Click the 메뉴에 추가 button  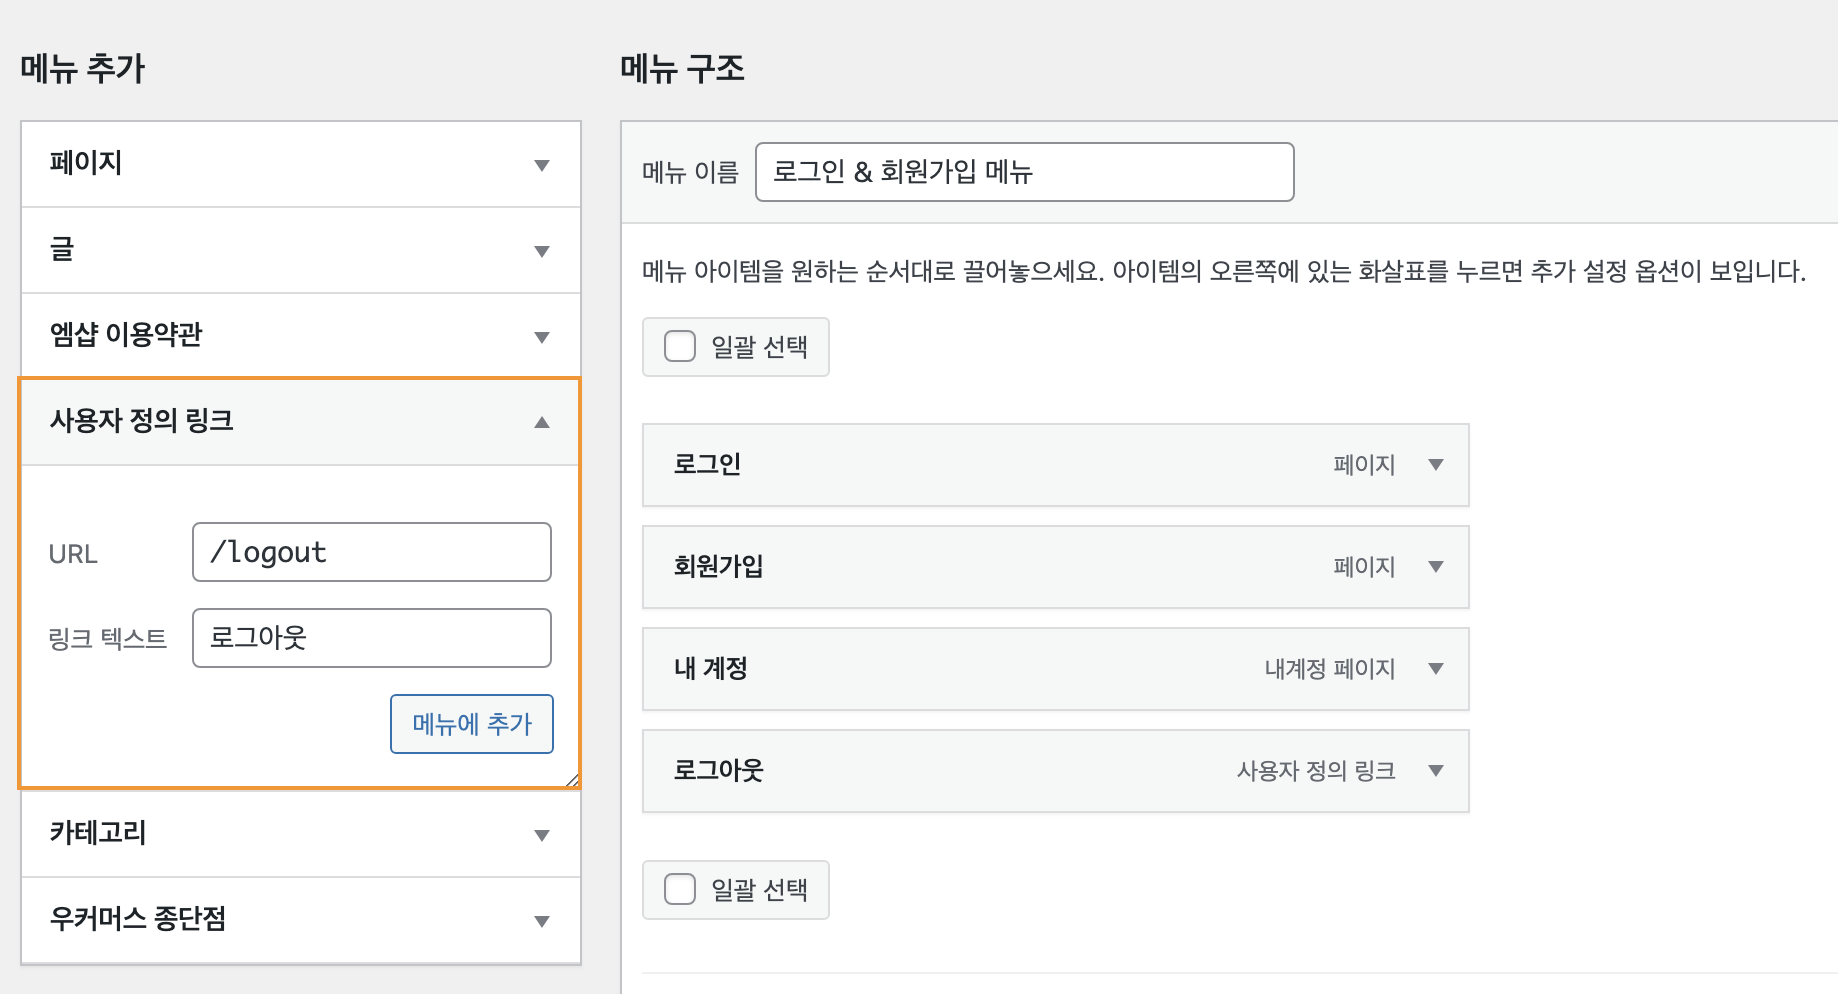point(471,724)
